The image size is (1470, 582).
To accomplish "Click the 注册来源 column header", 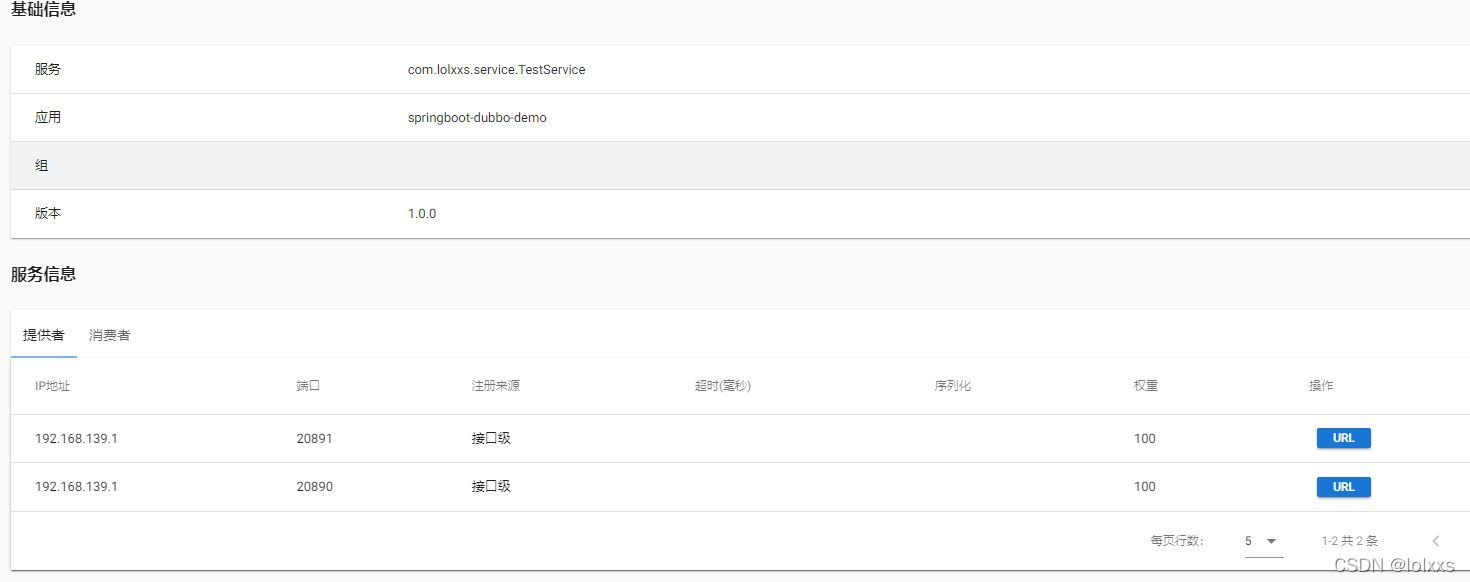I will pyautogui.click(x=496, y=386).
